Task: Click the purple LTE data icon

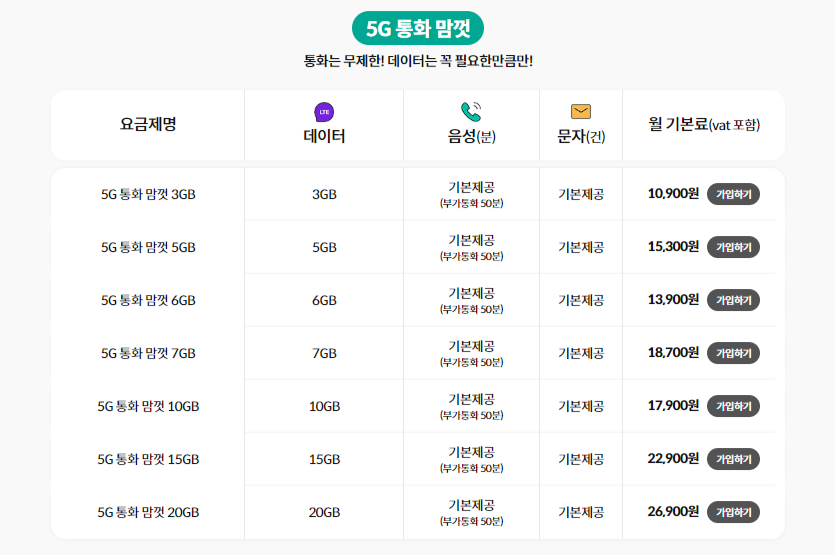Action: 324,112
